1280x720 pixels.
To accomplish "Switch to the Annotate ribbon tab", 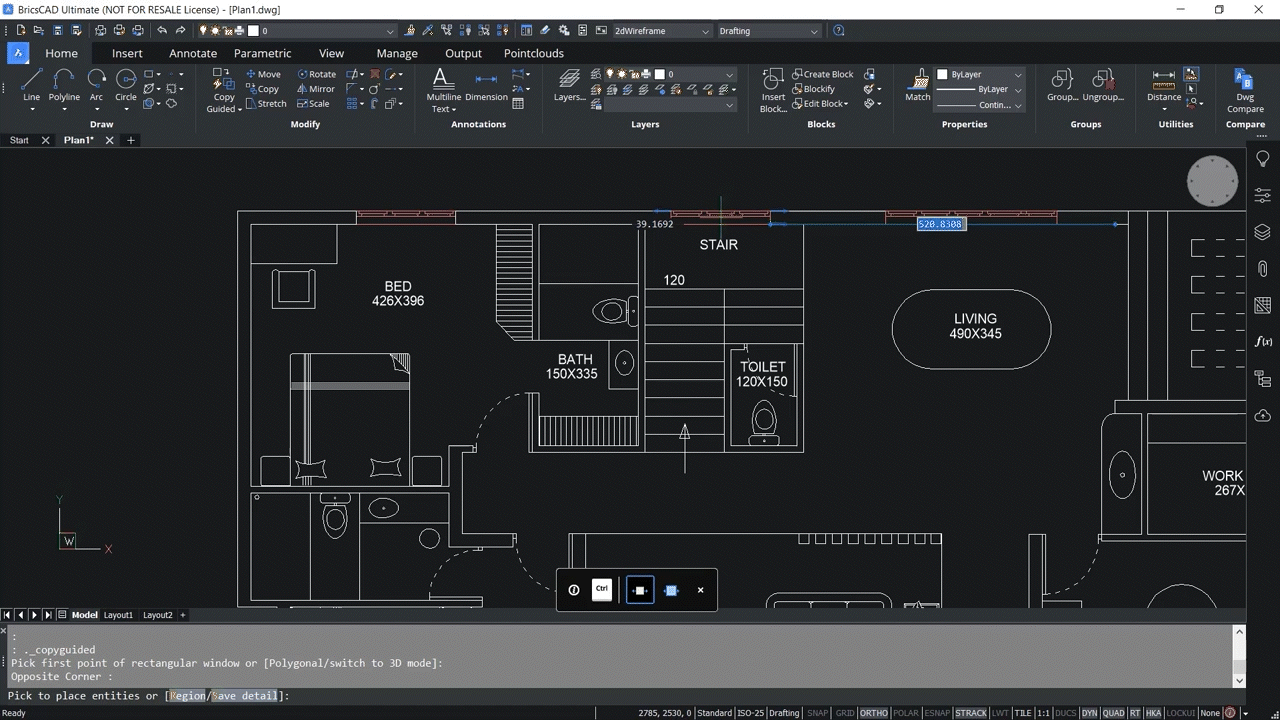I will [x=192, y=53].
